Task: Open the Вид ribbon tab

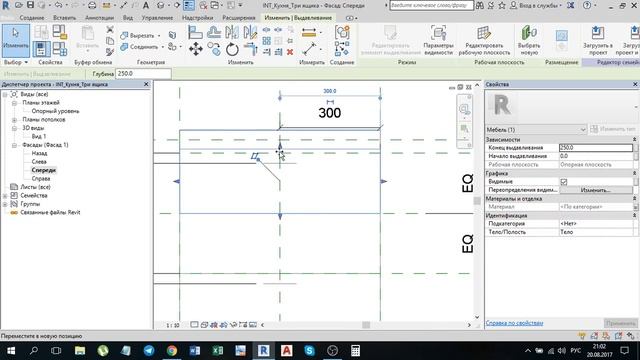Action: 128,18
